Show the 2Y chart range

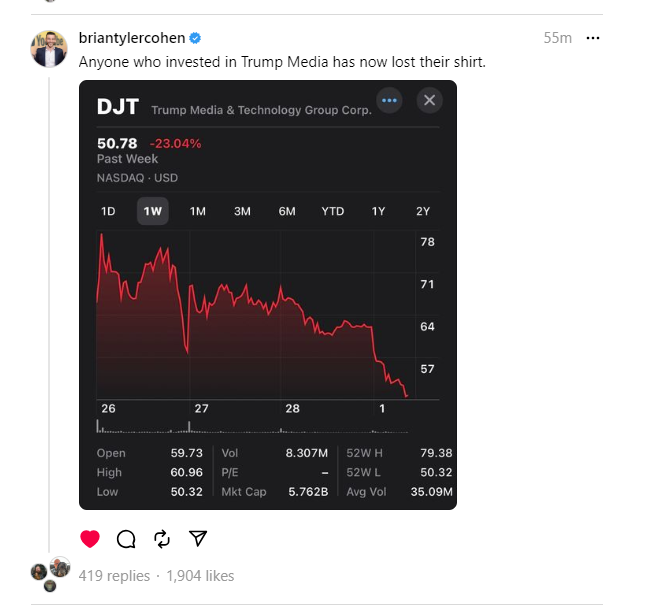(x=423, y=211)
